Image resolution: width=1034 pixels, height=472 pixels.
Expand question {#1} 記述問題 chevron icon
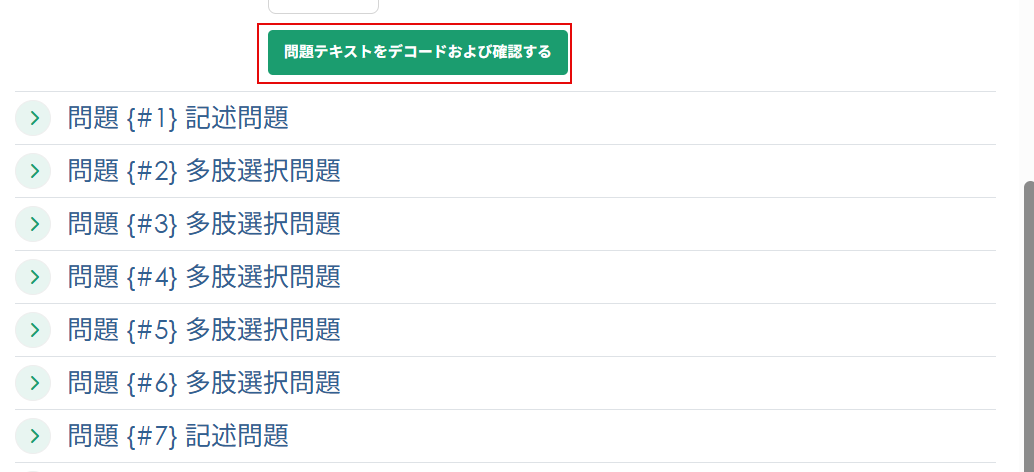33,118
